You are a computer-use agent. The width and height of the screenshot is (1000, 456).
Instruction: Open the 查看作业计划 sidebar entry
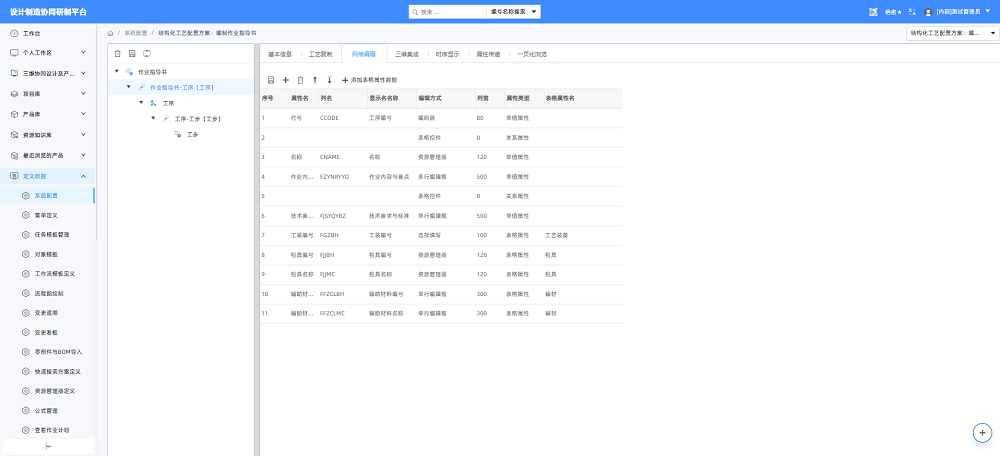(x=52, y=430)
